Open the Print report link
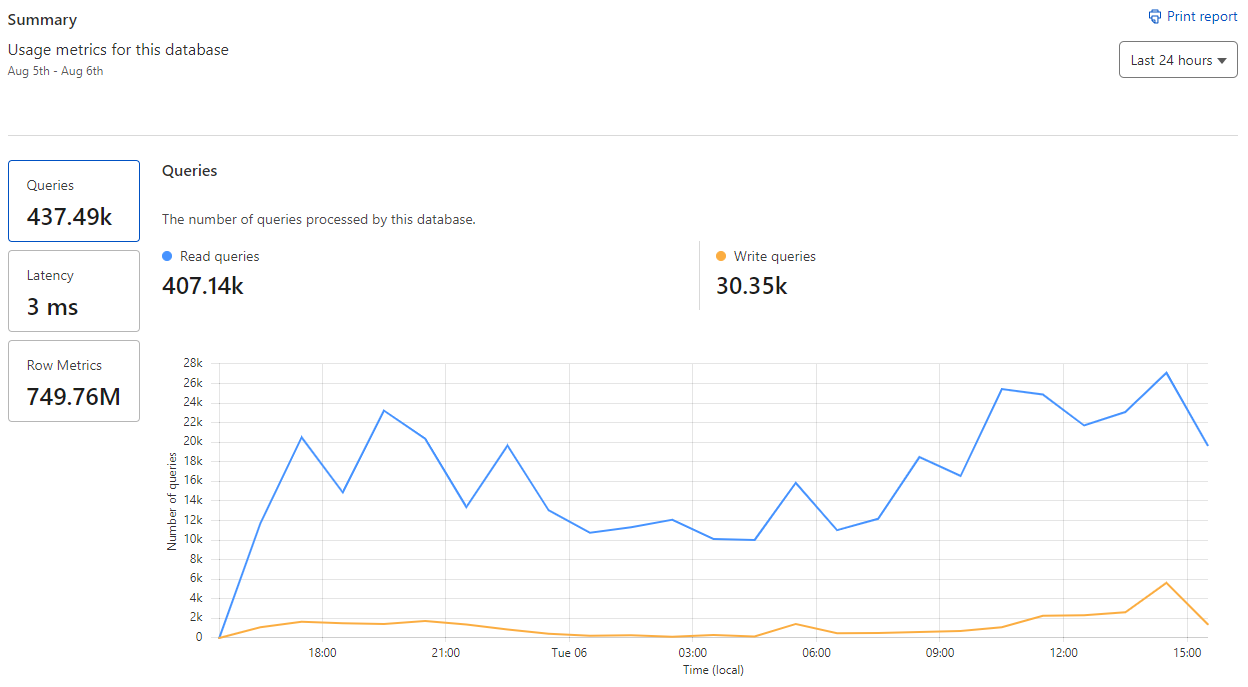 1202,17
